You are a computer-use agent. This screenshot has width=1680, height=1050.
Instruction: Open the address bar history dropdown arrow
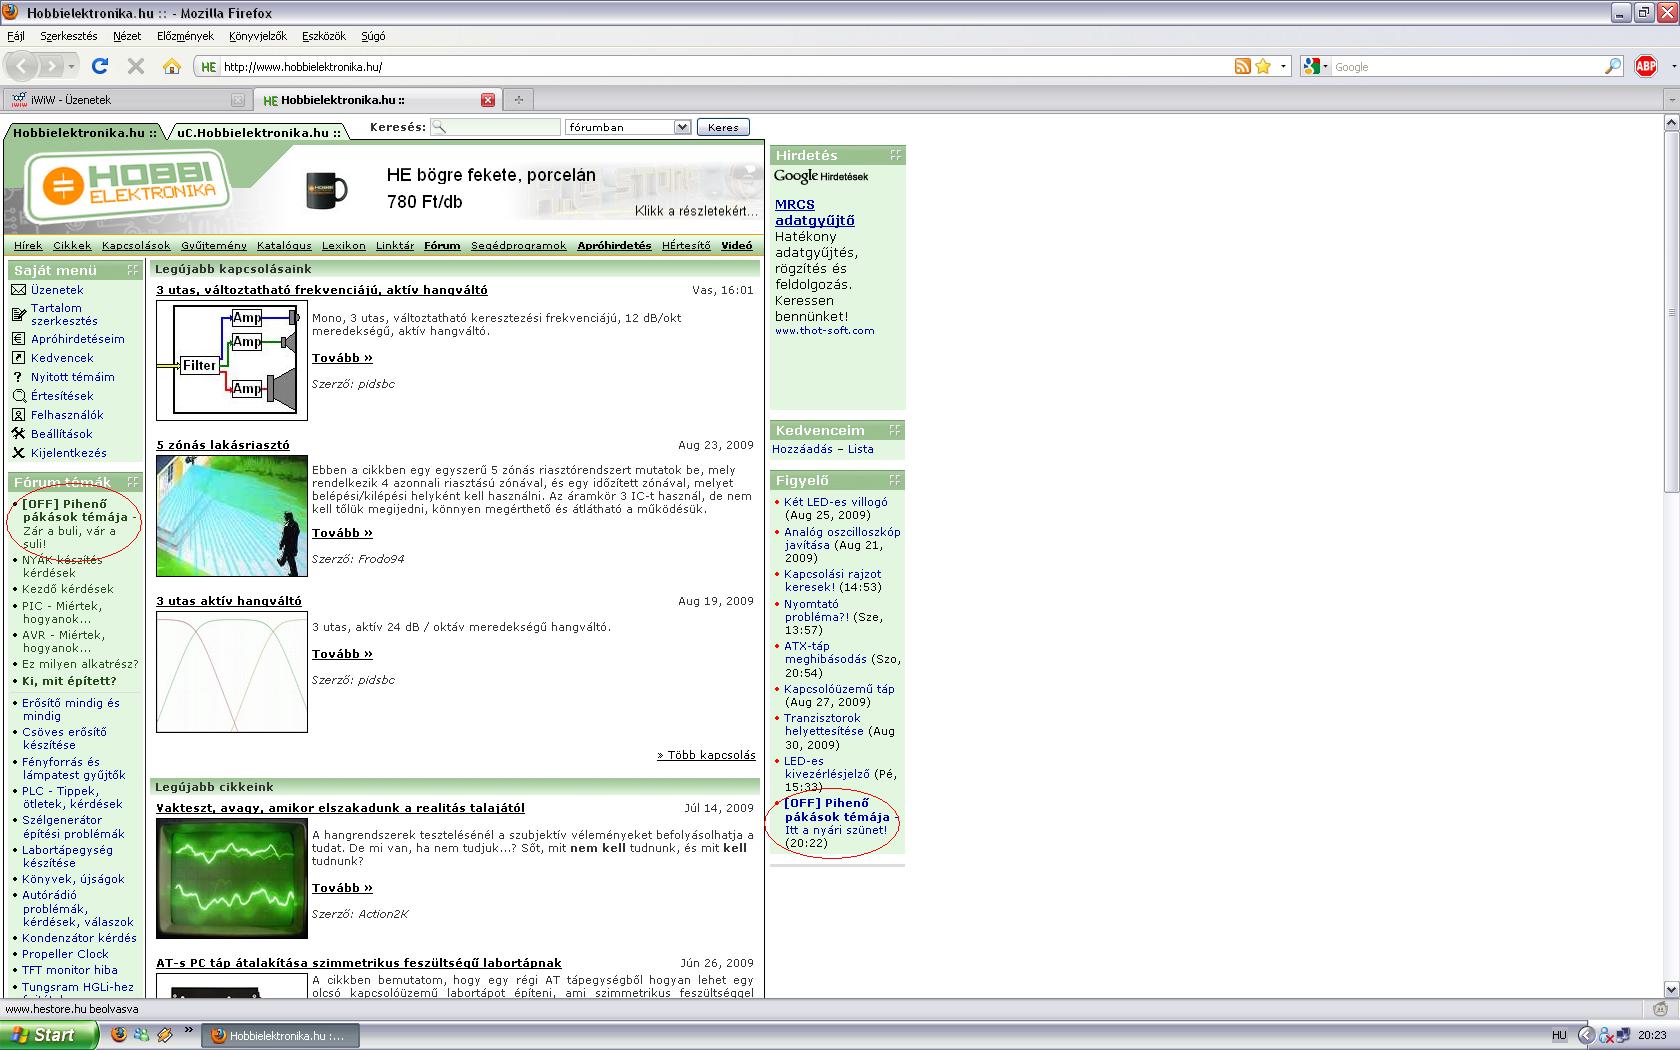click(1284, 67)
